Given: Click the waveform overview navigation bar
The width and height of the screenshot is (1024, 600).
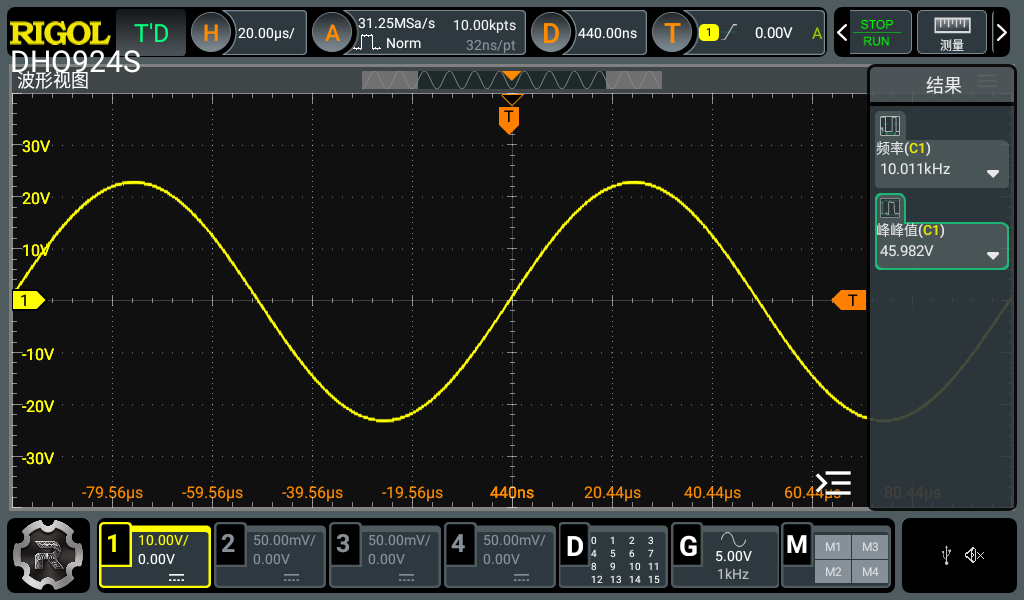Looking at the screenshot, I should click(512, 80).
